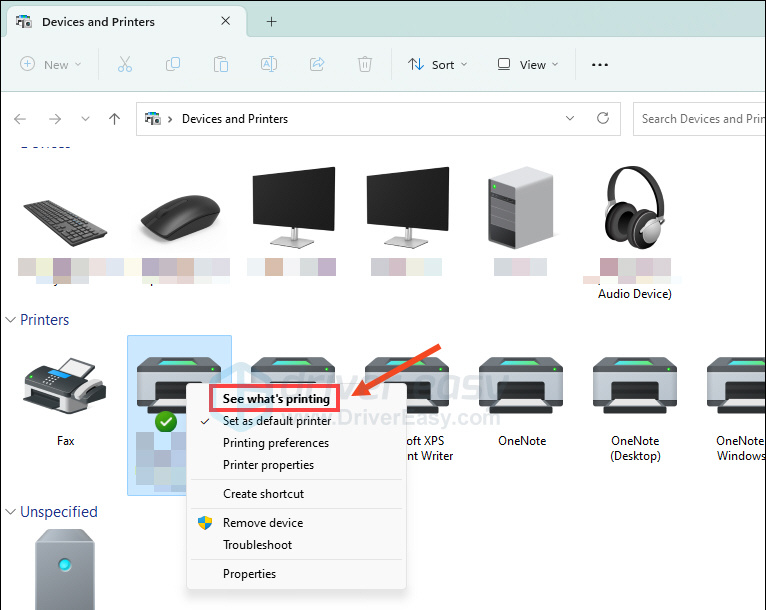This screenshot has width=766, height=610.
Task: Click the Share icon in toolbar
Action: pos(317,64)
